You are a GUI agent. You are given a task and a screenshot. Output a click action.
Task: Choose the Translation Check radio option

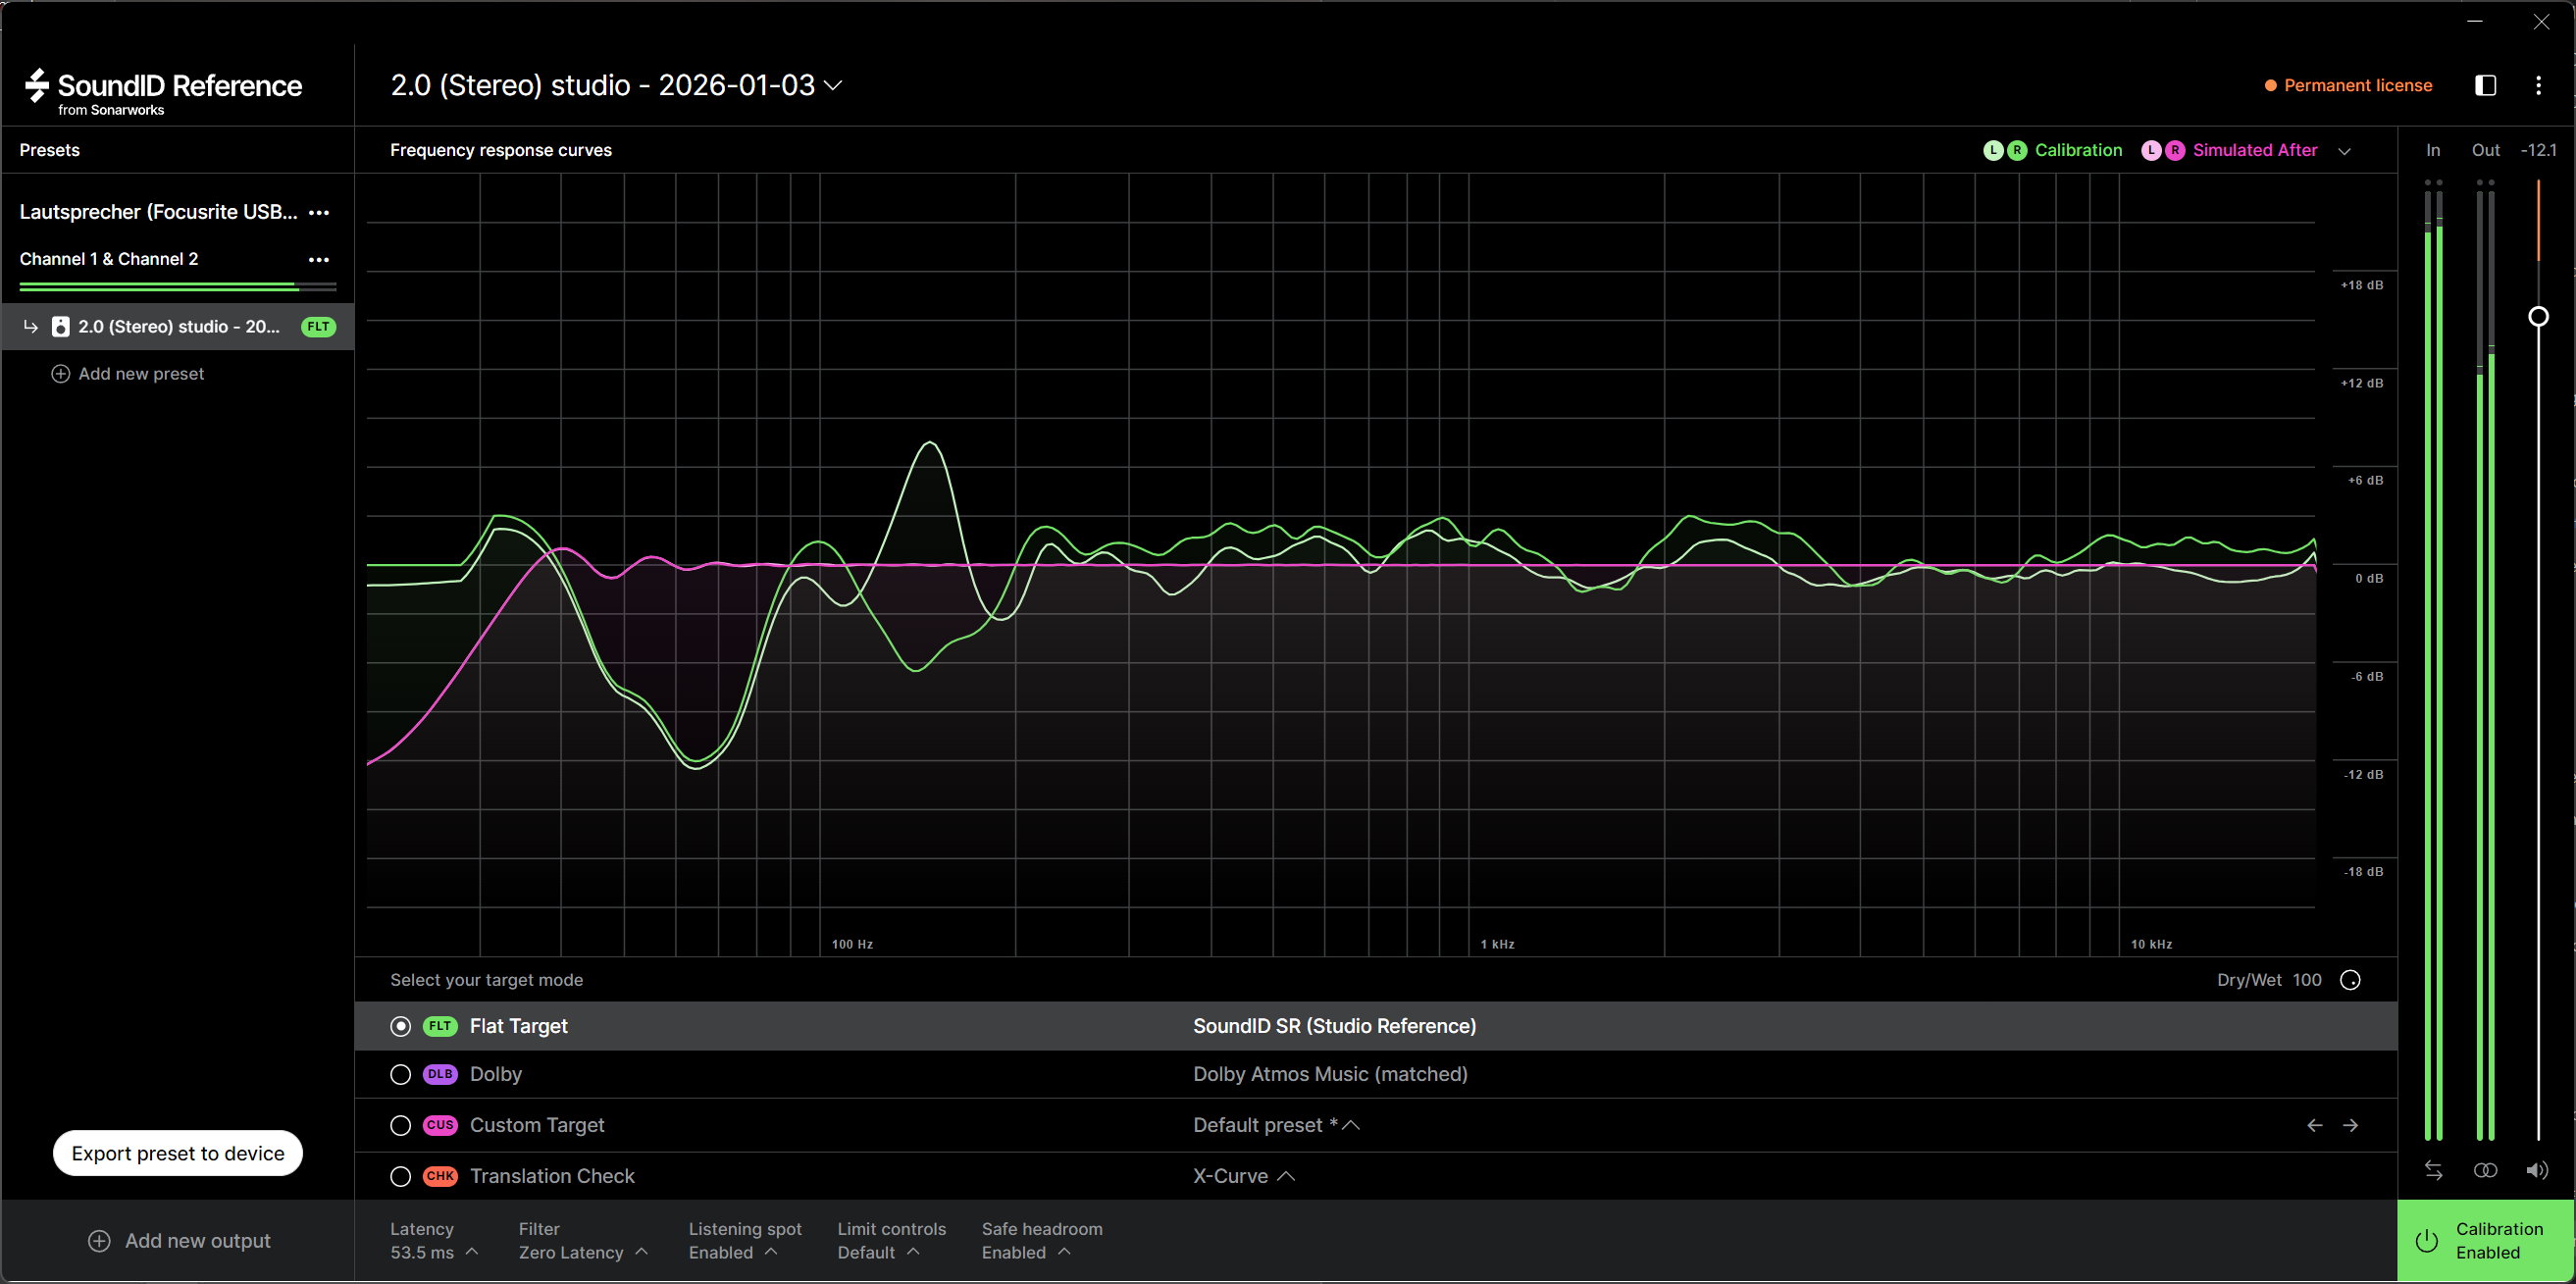tap(400, 1176)
